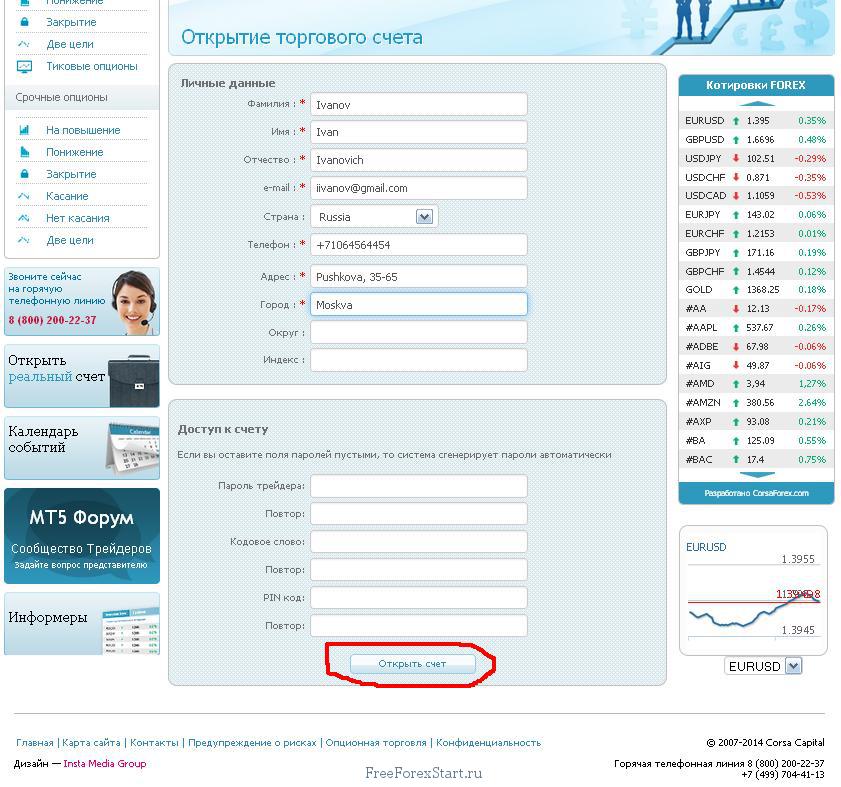
Task: Go to 'Главная' in footer menu
Action: coord(35,743)
